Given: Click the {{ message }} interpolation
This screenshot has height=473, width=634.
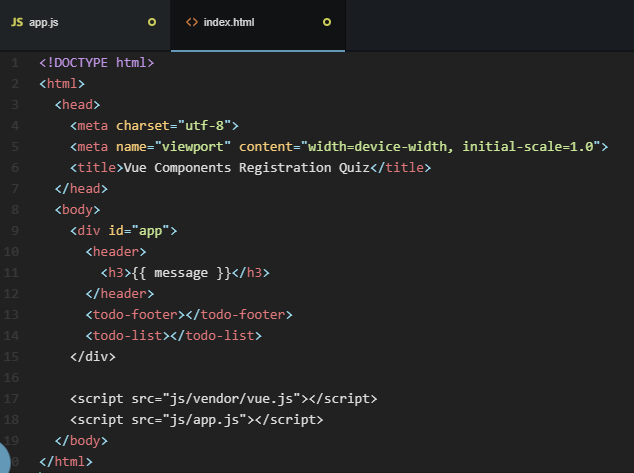Looking at the screenshot, I should pyautogui.click(x=181, y=273).
